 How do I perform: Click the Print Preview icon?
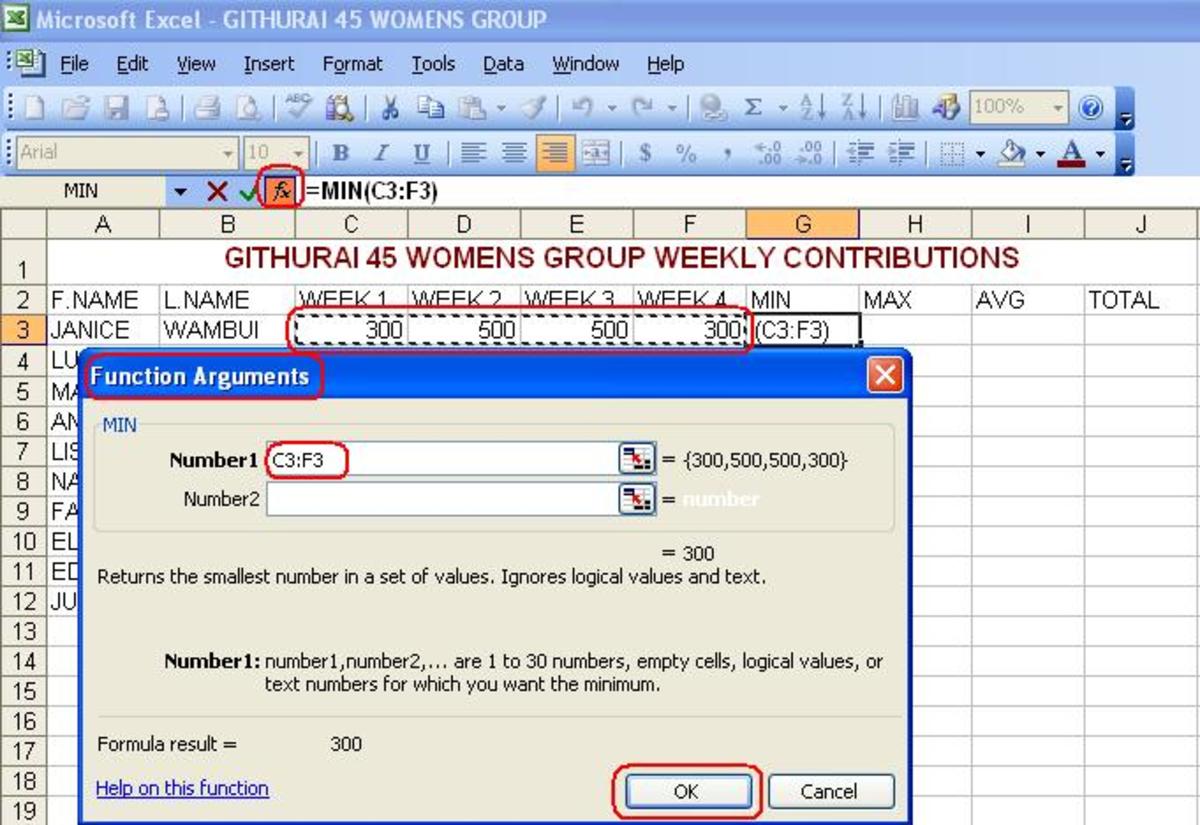click(247, 108)
